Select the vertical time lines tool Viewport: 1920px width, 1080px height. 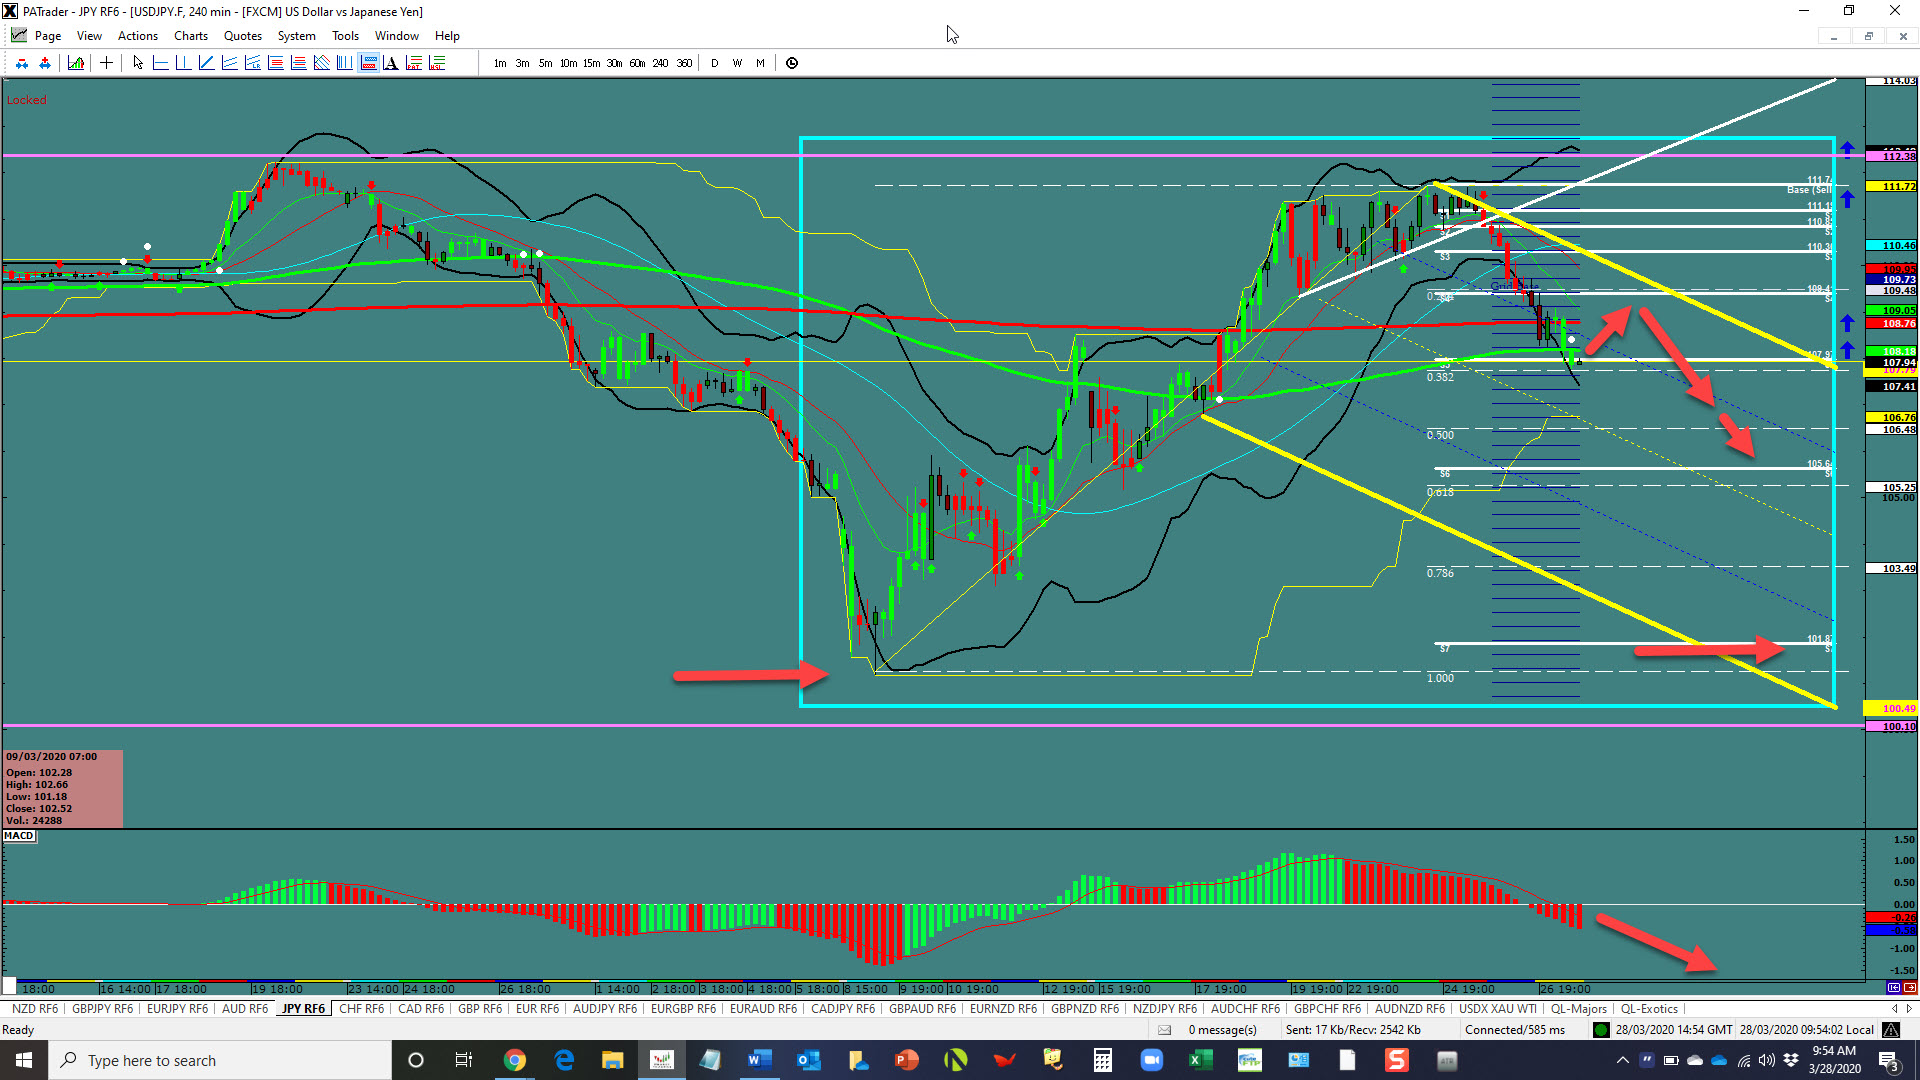click(x=344, y=63)
